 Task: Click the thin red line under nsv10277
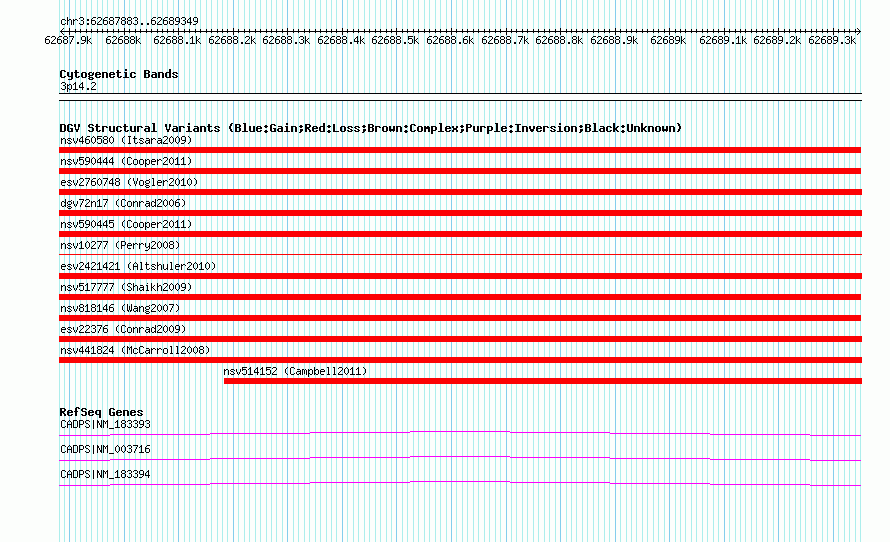tap(460, 255)
